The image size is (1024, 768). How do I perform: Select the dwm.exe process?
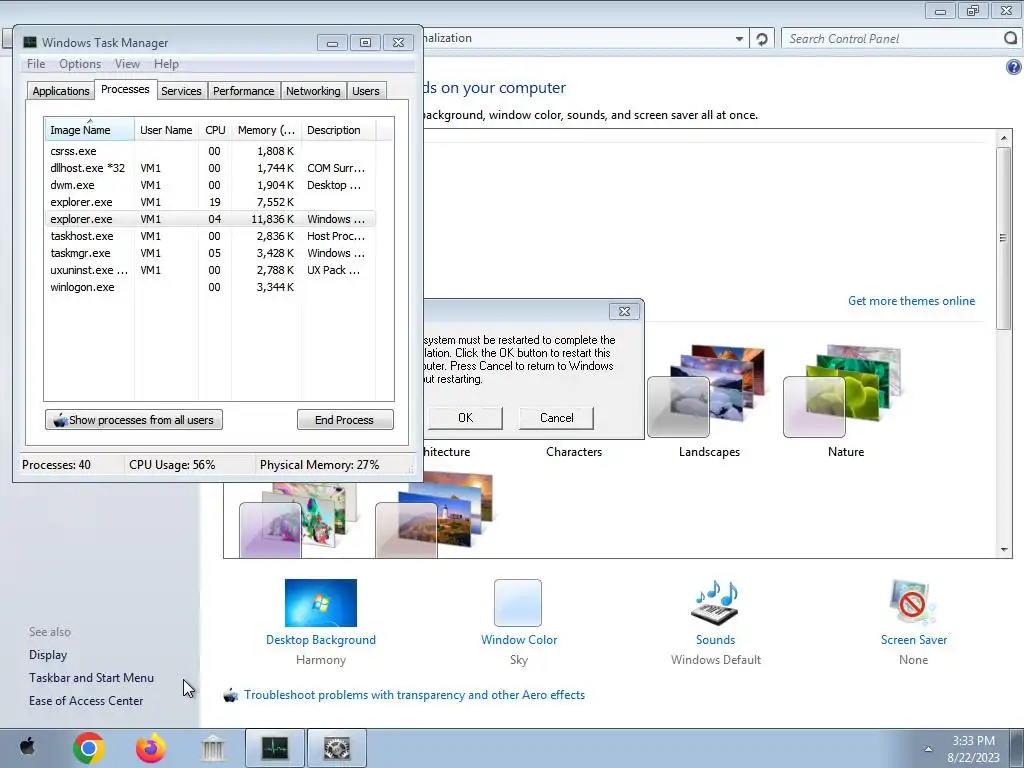(210, 185)
